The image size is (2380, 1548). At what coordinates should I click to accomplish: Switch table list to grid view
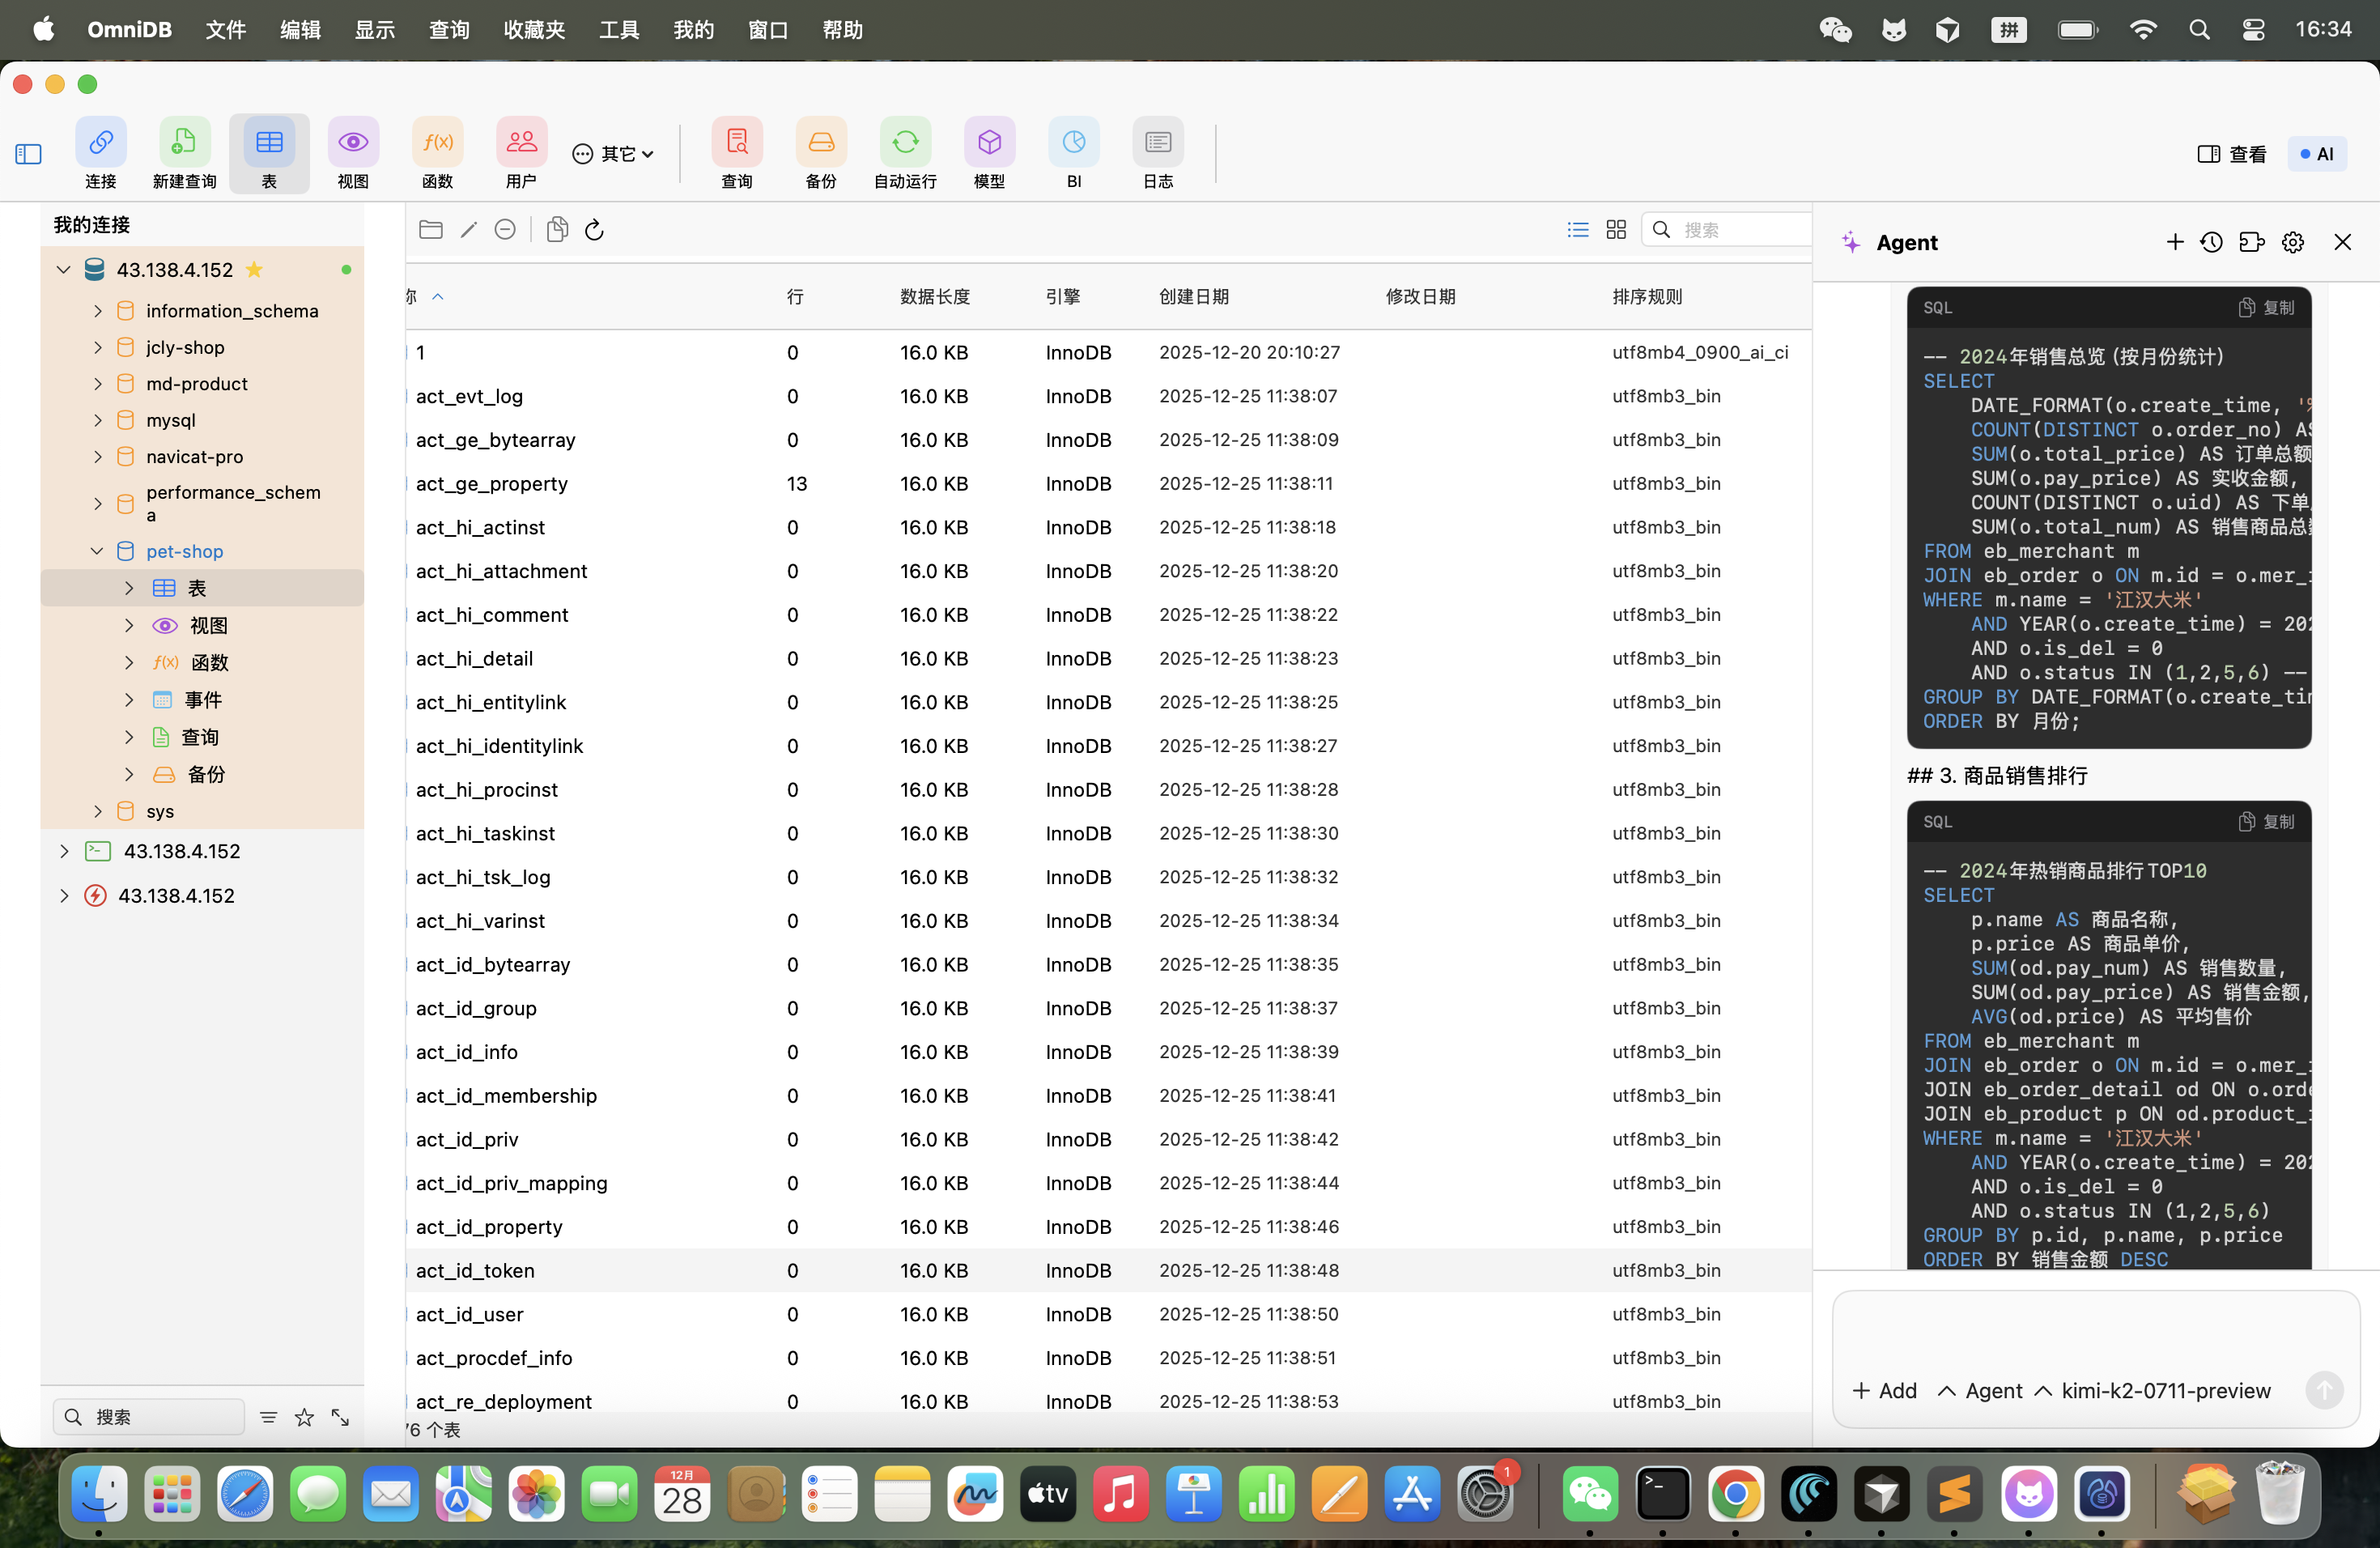click(x=1616, y=230)
